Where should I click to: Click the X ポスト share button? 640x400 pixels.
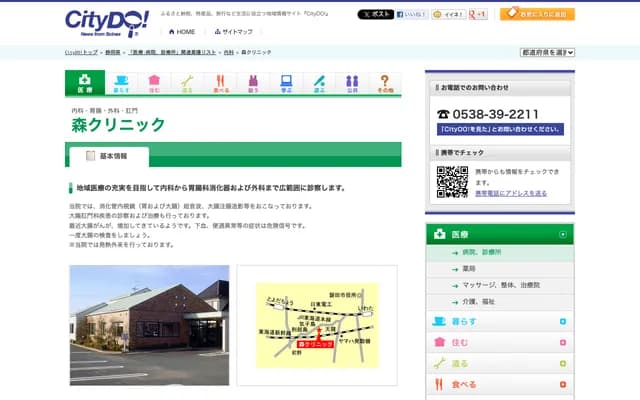coord(376,14)
